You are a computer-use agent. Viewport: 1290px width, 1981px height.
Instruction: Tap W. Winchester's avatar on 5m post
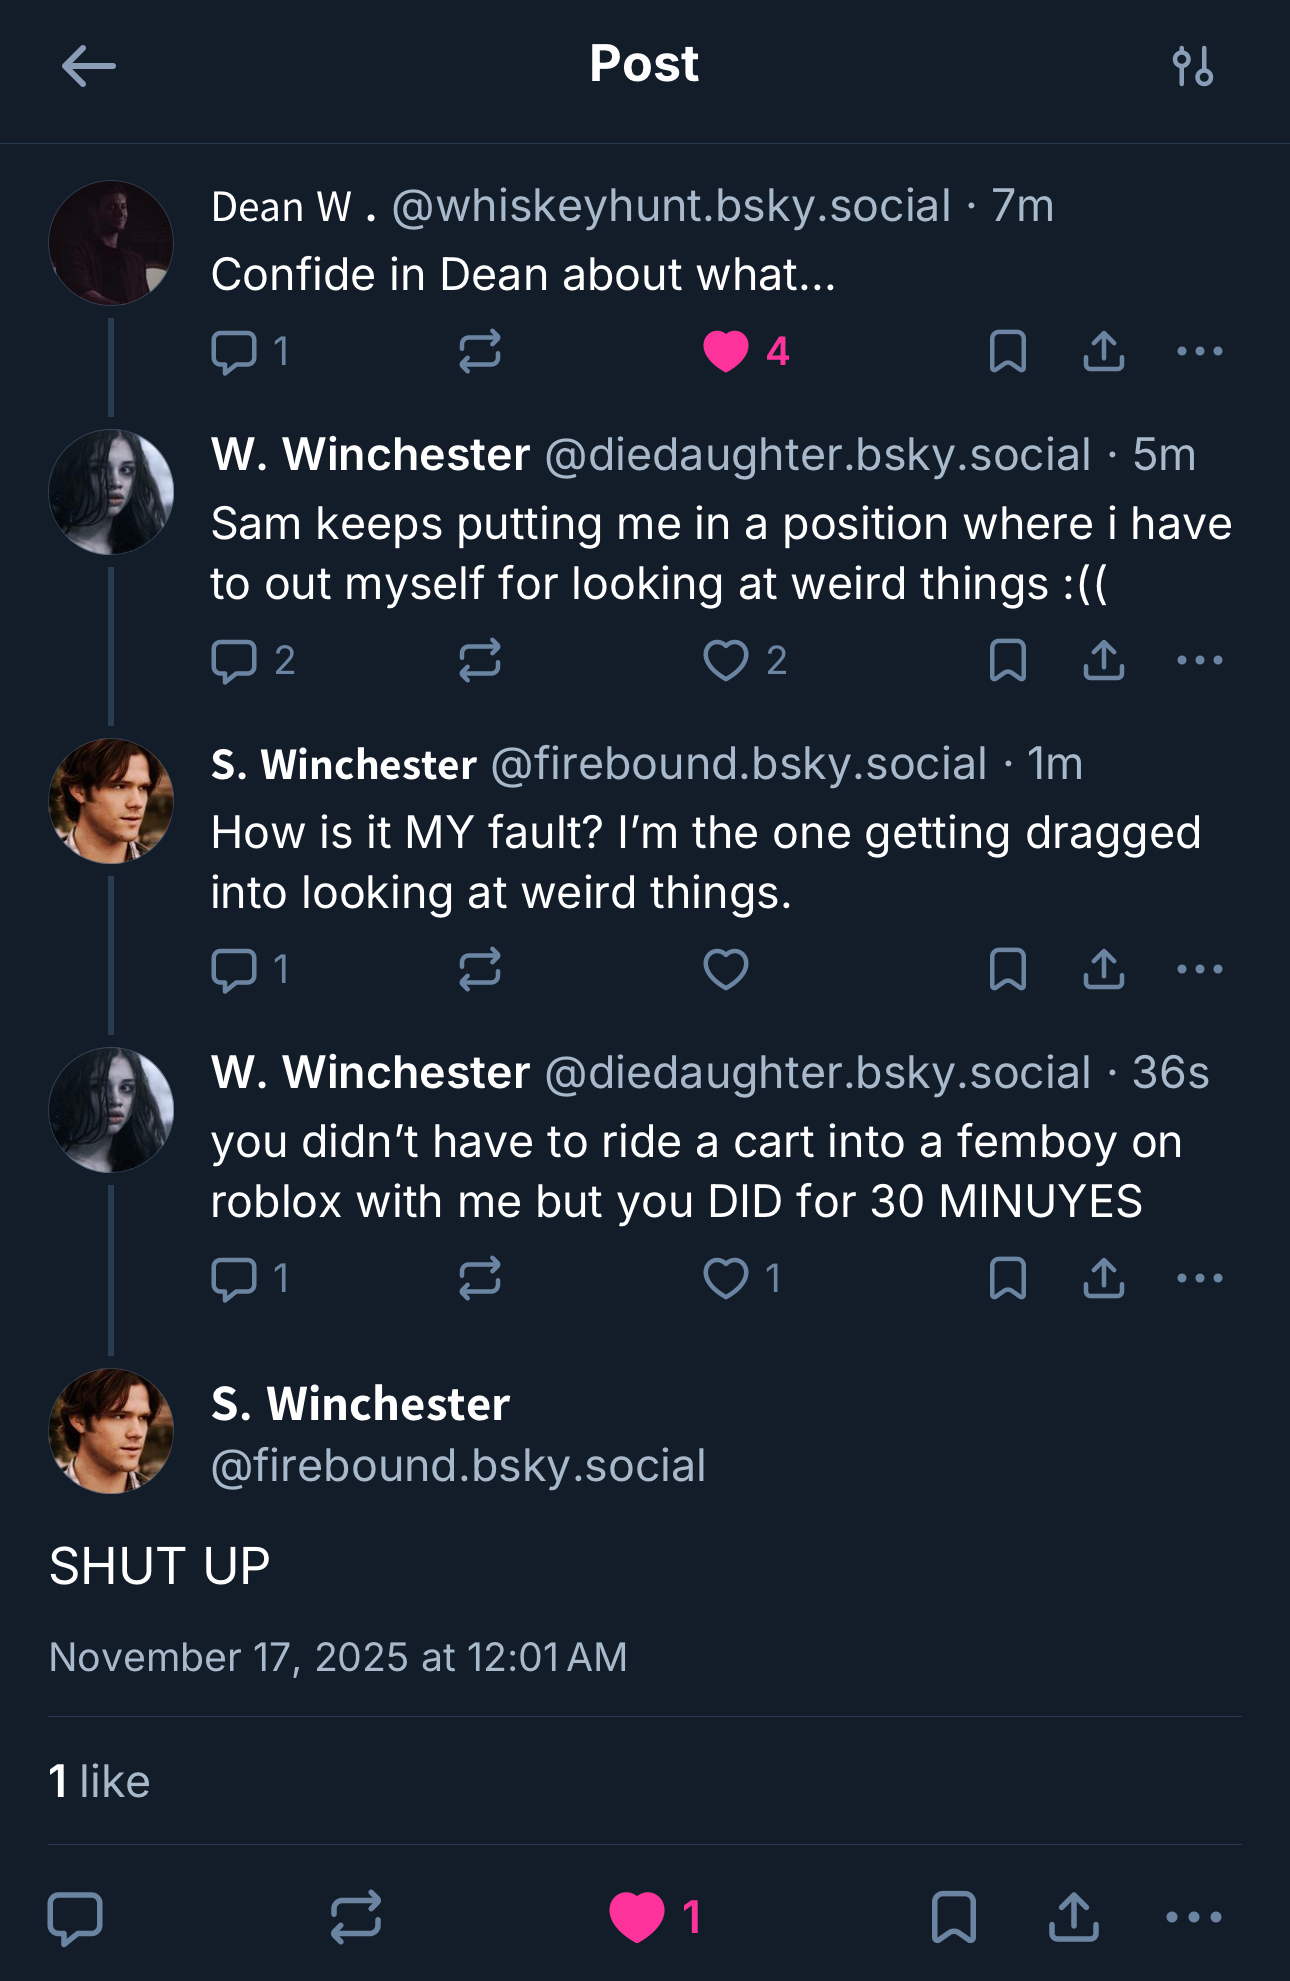pos(111,492)
